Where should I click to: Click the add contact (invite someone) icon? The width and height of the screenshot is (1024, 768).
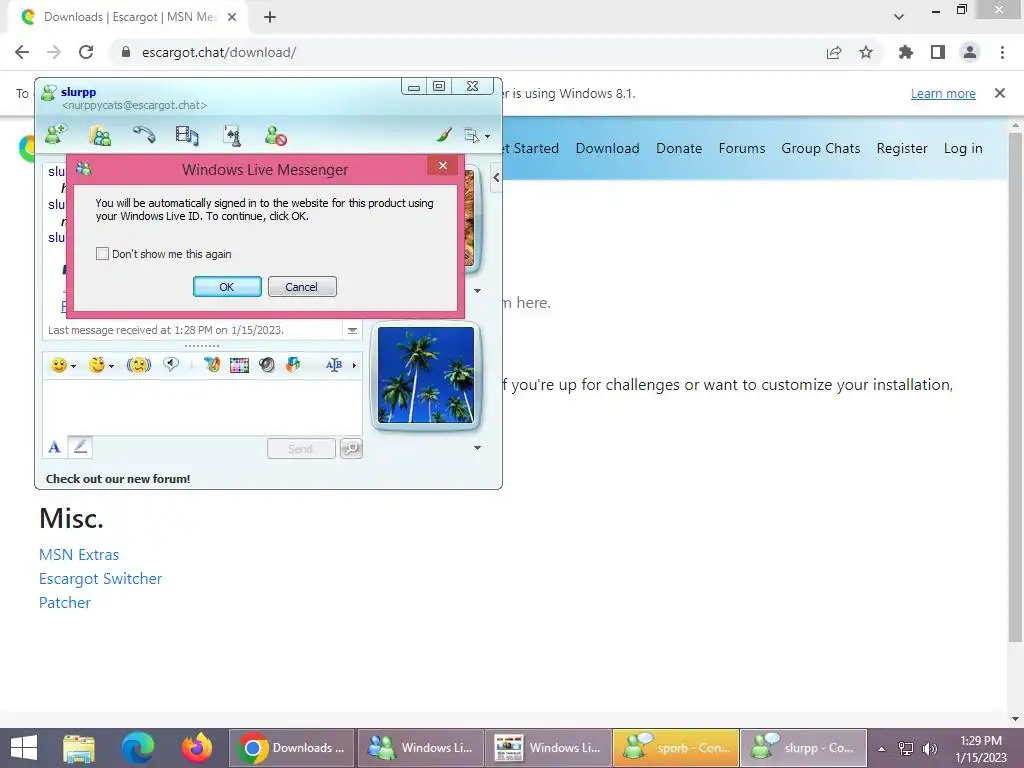pos(56,135)
